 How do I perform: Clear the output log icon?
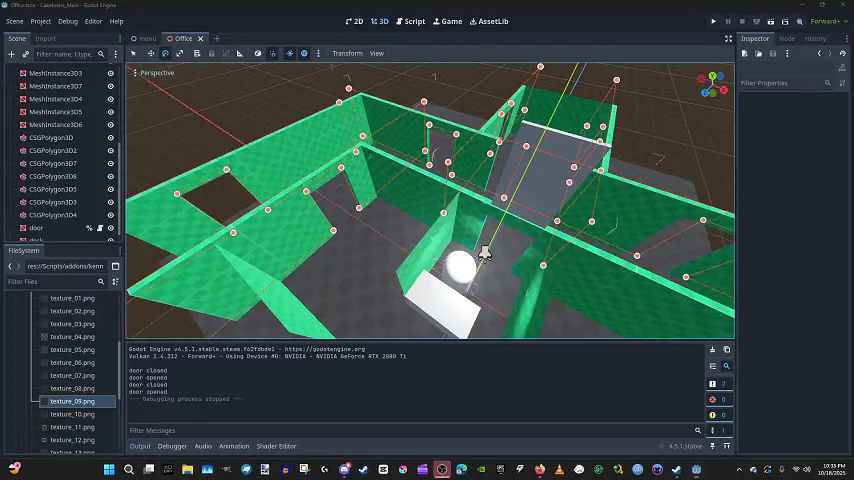[712, 349]
